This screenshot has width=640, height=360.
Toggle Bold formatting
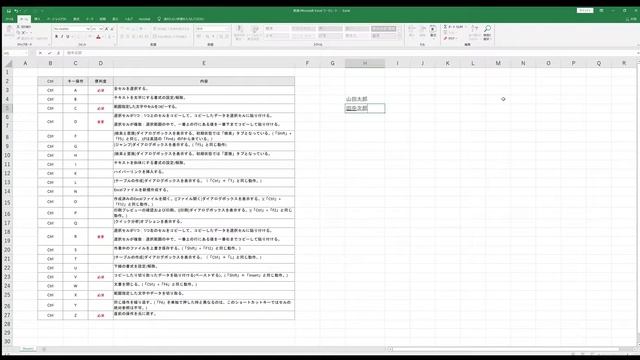click(x=56, y=37)
